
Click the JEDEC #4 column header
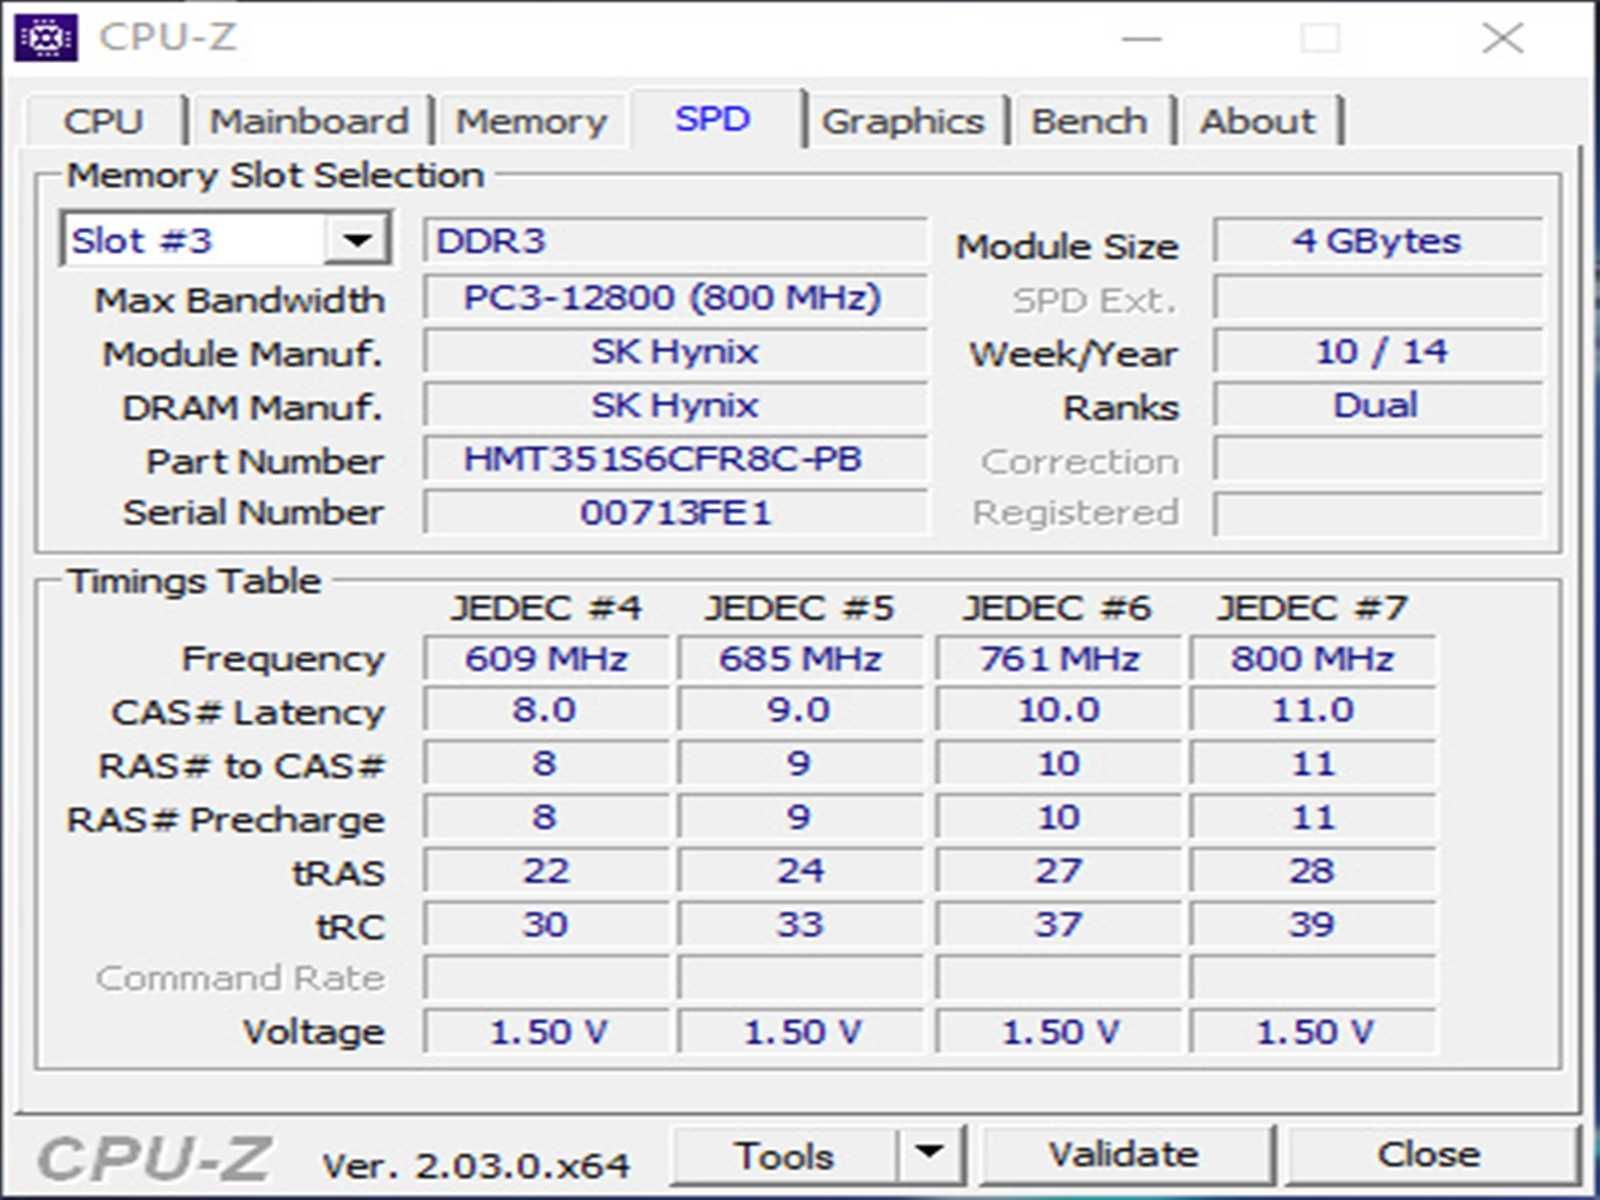(x=546, y=608)
